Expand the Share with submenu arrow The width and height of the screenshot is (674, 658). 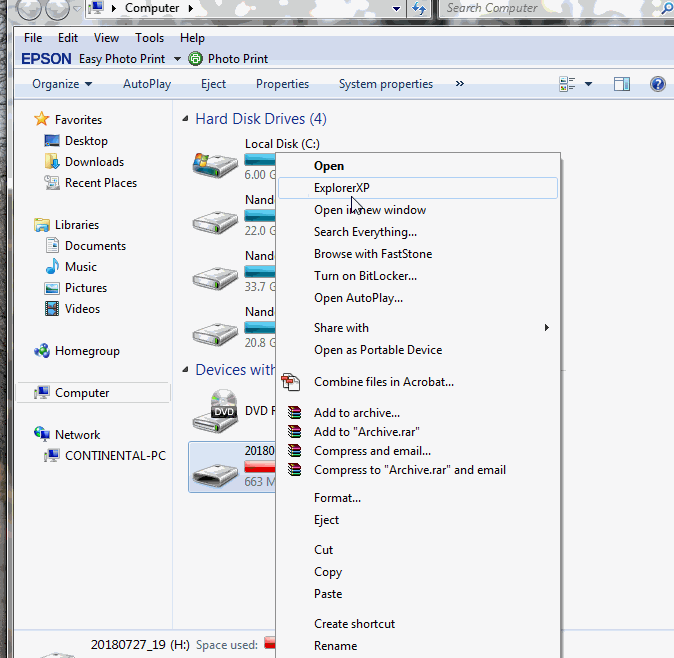click(x=546, y=328)
